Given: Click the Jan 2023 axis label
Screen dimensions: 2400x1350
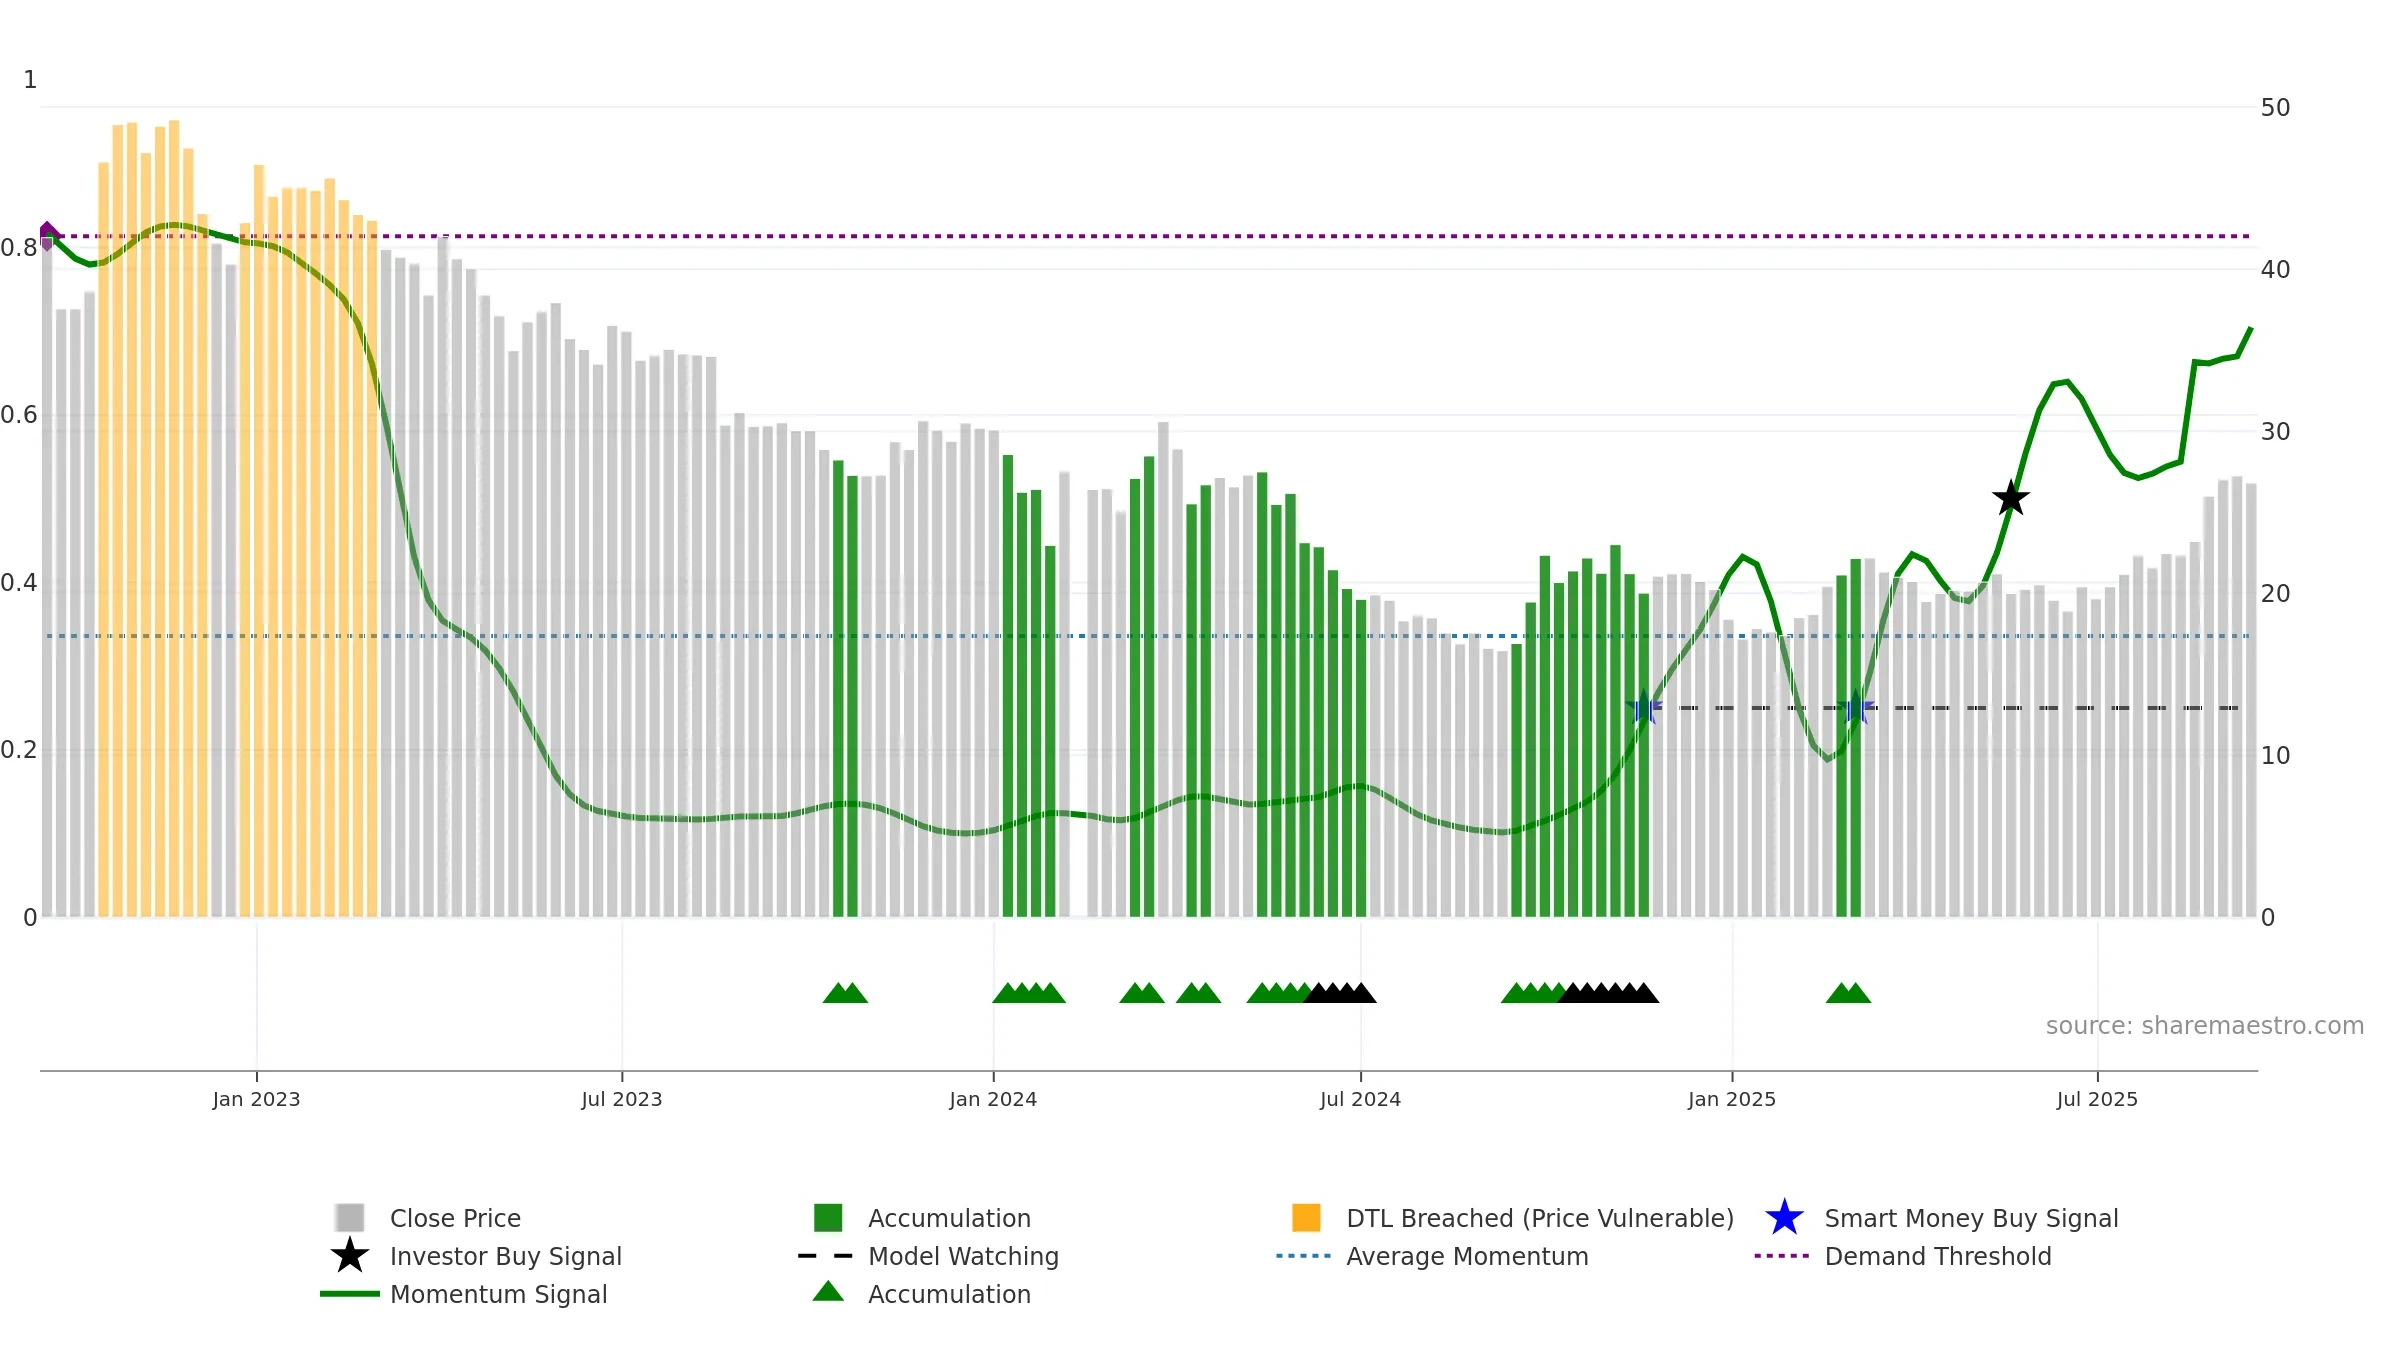Looking at the screenshot, I should click(256, 1099).
